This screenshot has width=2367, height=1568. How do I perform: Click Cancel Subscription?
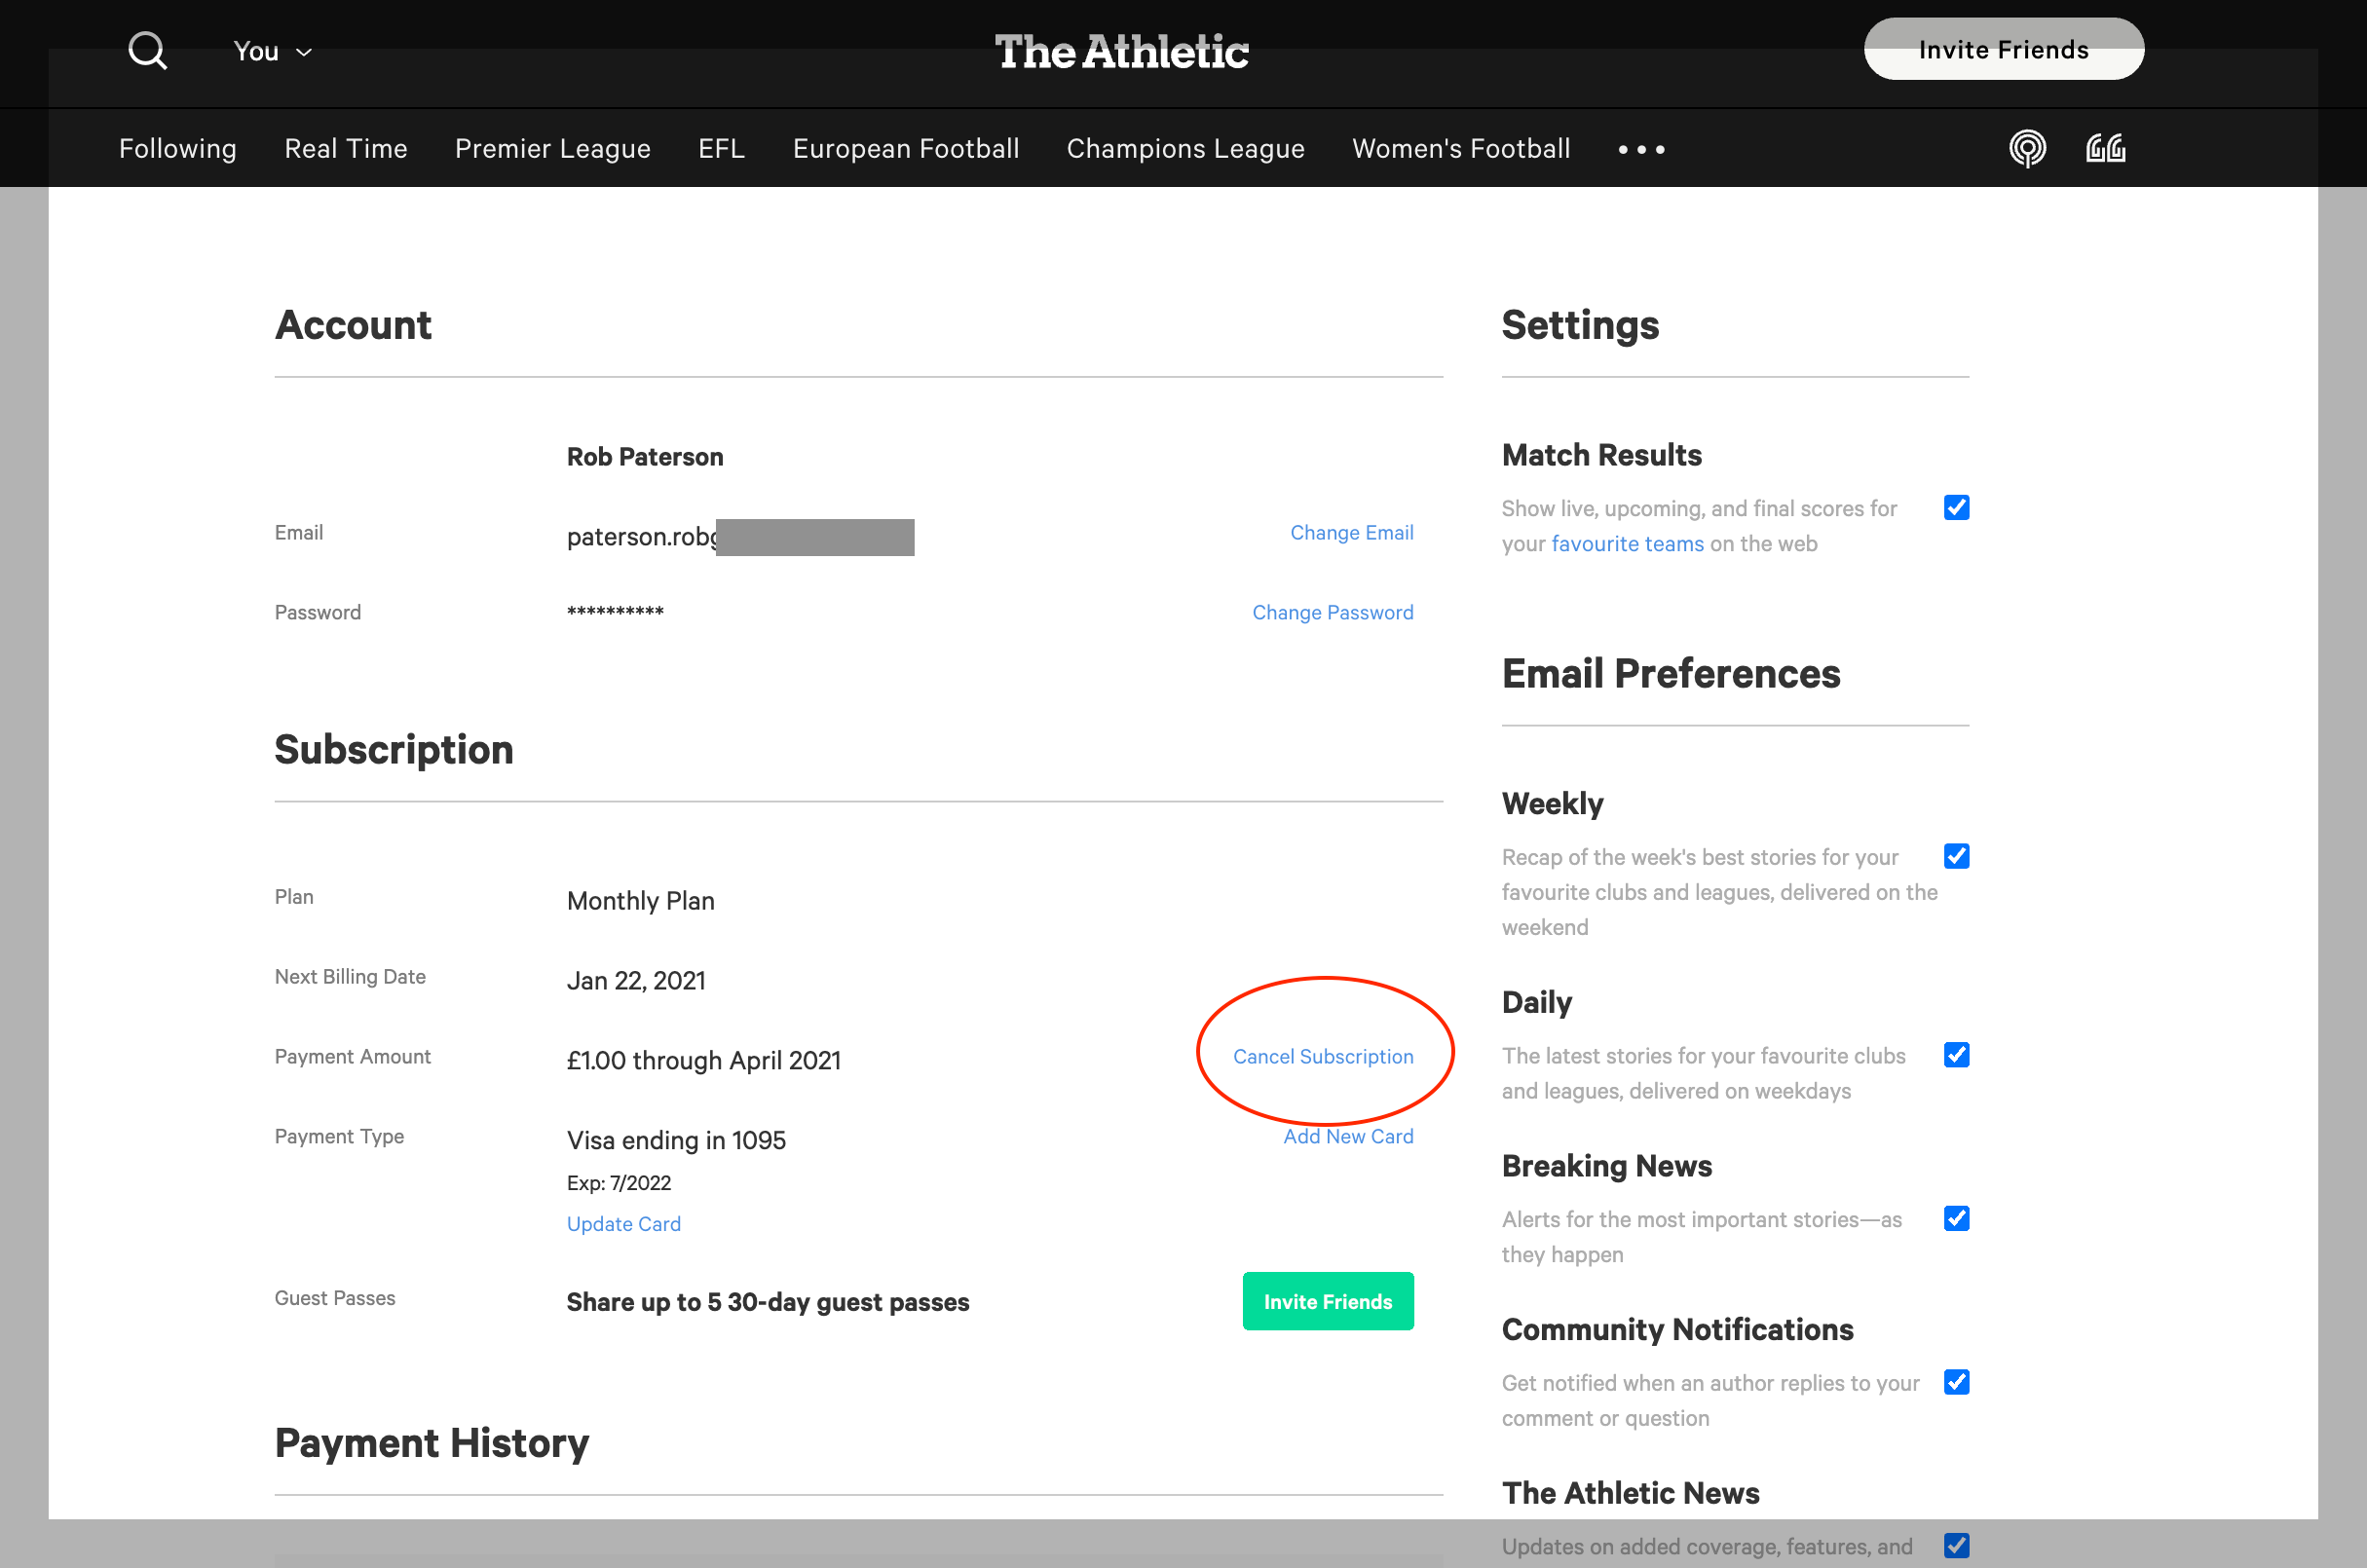pyautogui.click(x=1323, y=1055)
